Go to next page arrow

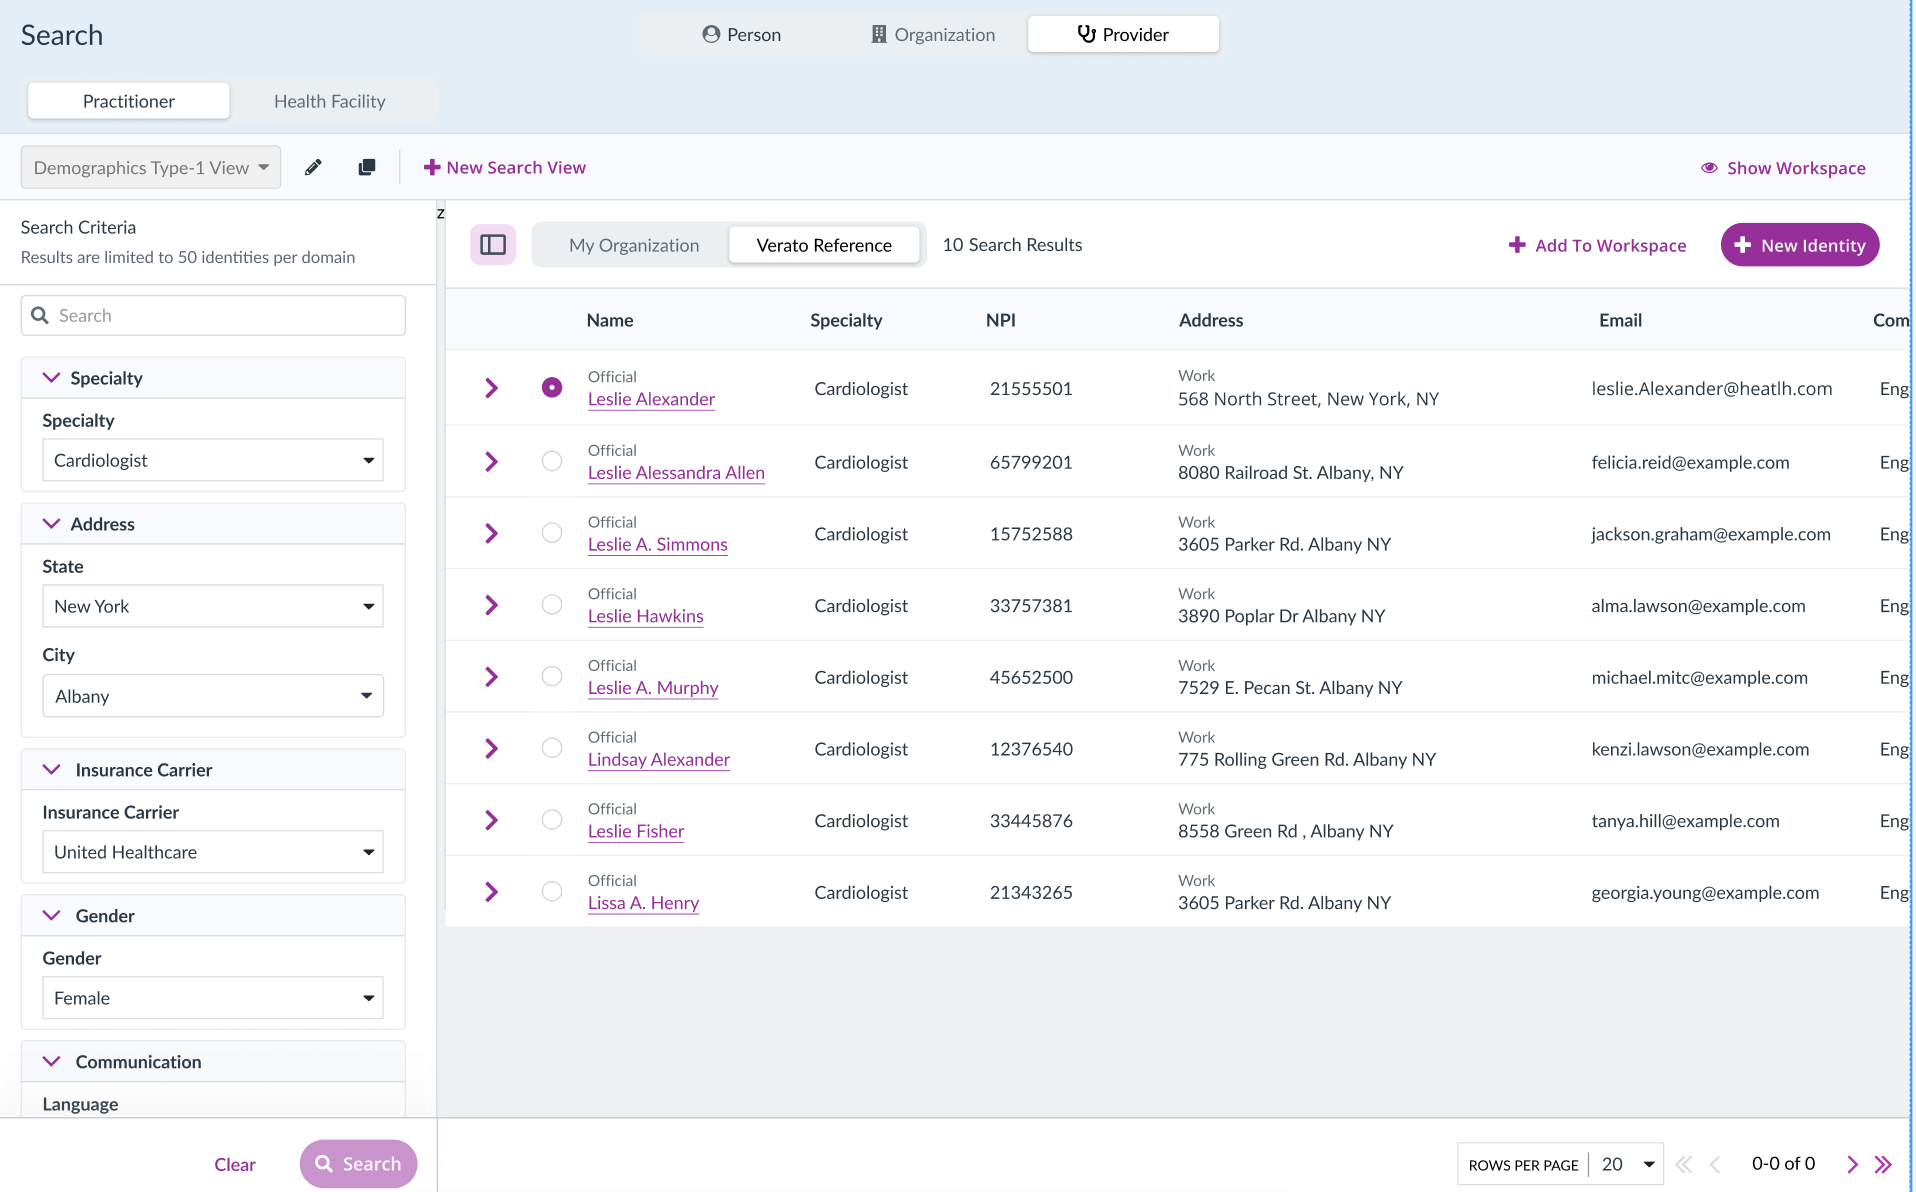click(x=1852, y=1164)
